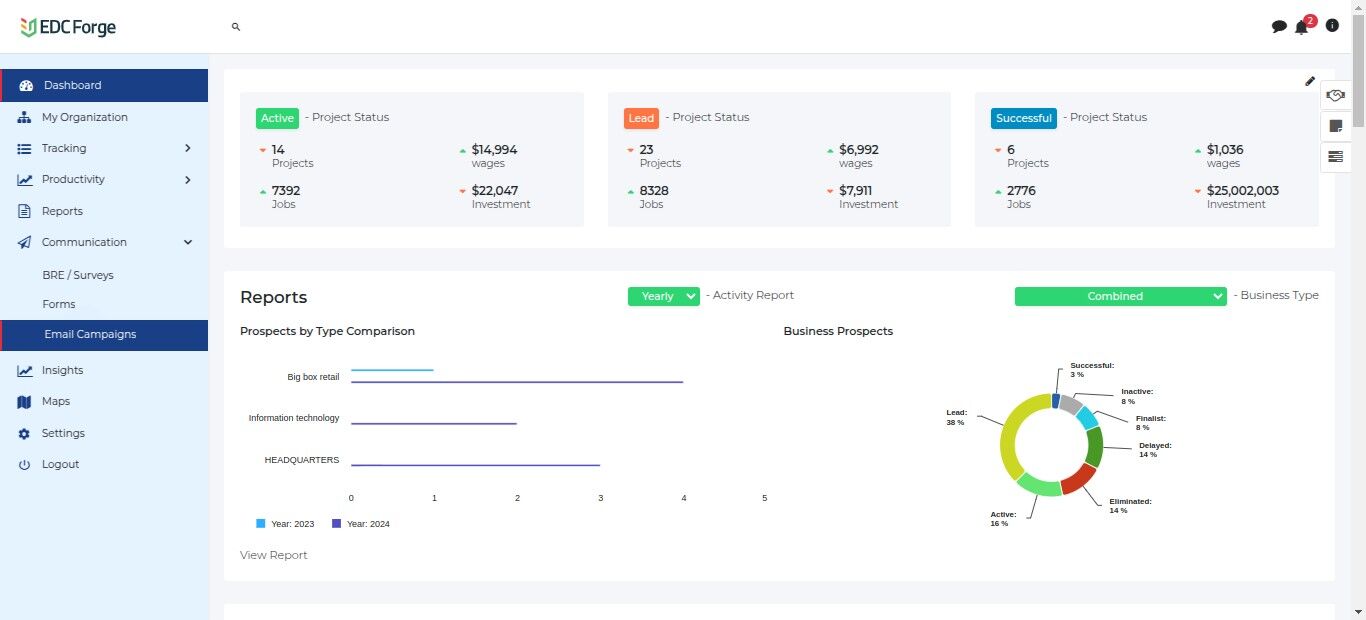Image resolution: width=1366 pixels, height=620 pixels.
Task: Open the chat messages icon
Action: point(1279,27)
